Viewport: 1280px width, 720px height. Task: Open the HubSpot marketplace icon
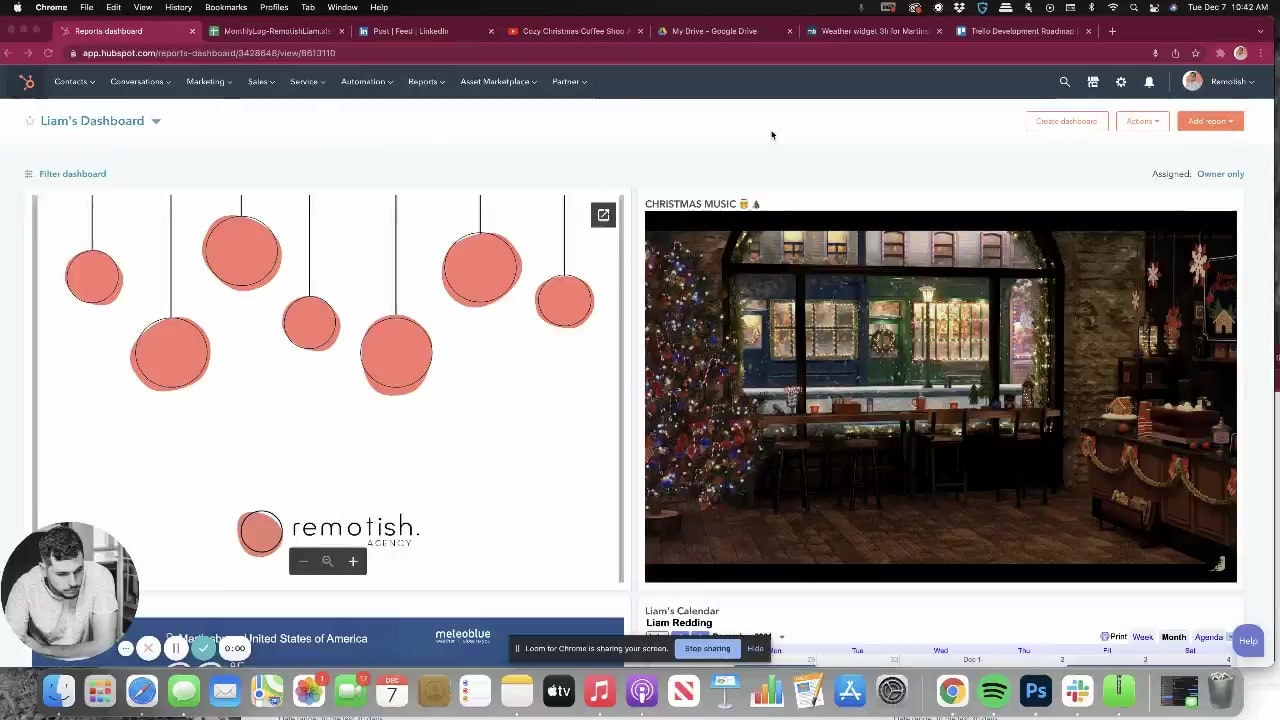[x=1093, y=82]
